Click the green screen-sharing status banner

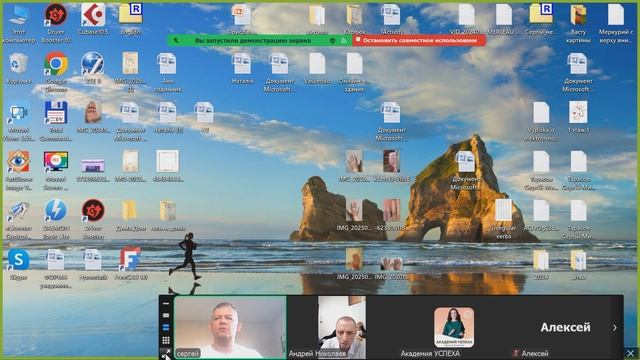pos(260,40)
